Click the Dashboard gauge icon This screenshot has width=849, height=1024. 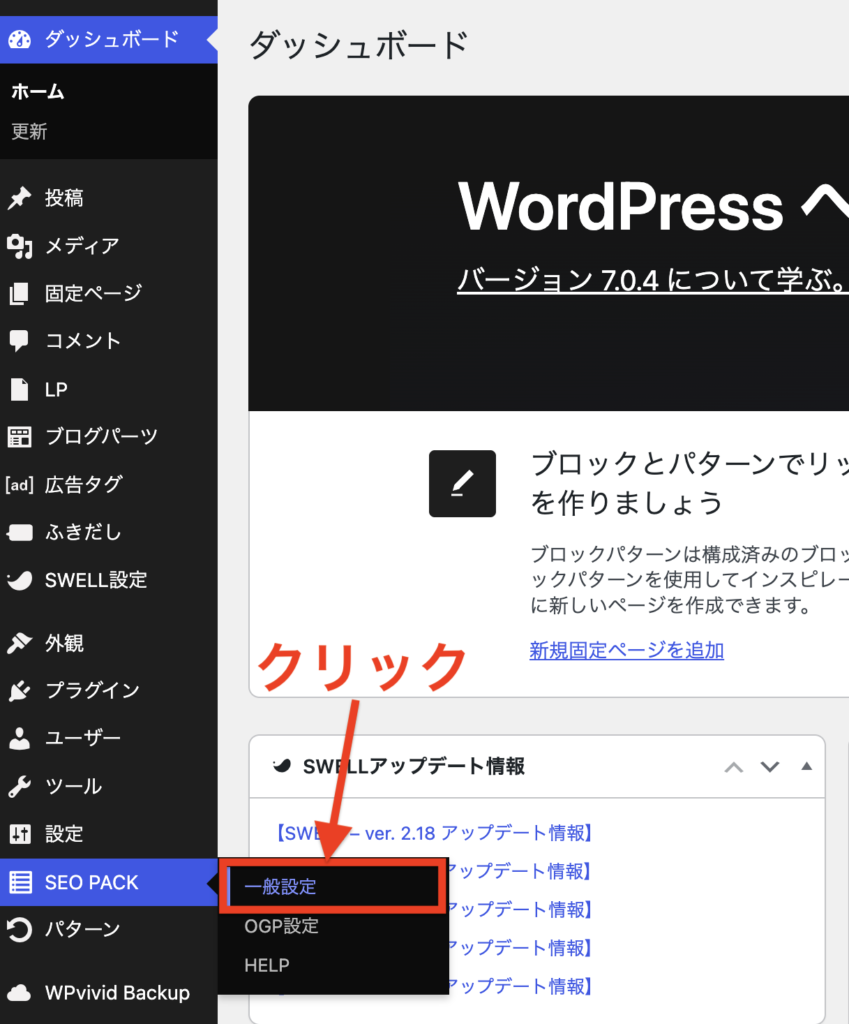click(x=20, y=39)
